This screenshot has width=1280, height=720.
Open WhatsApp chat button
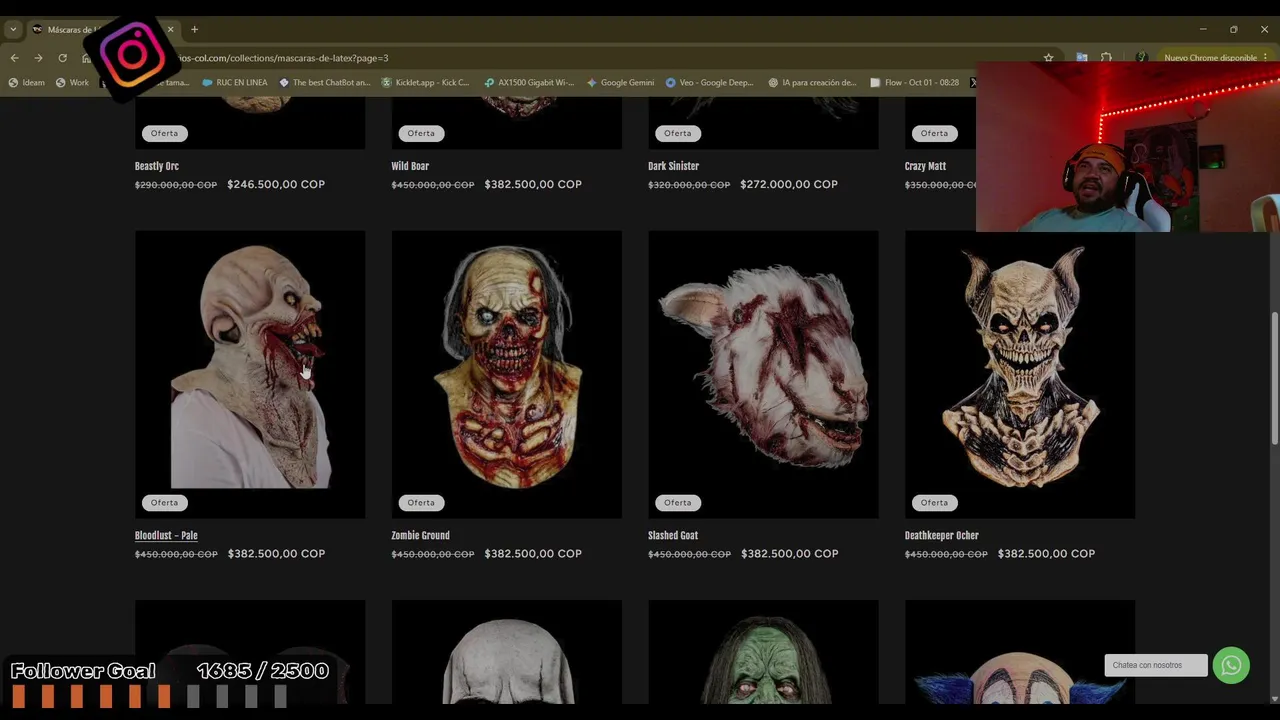pyautogui.click(x=1231, y=665)
